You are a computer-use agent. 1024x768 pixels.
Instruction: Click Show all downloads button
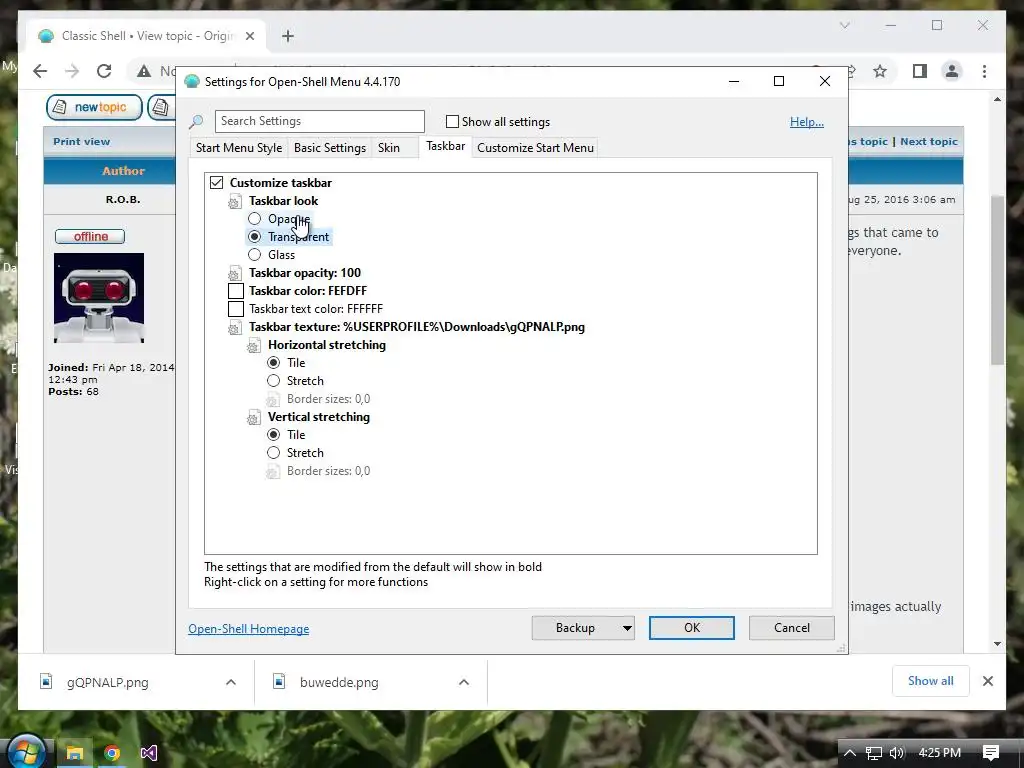click(931, 681)
